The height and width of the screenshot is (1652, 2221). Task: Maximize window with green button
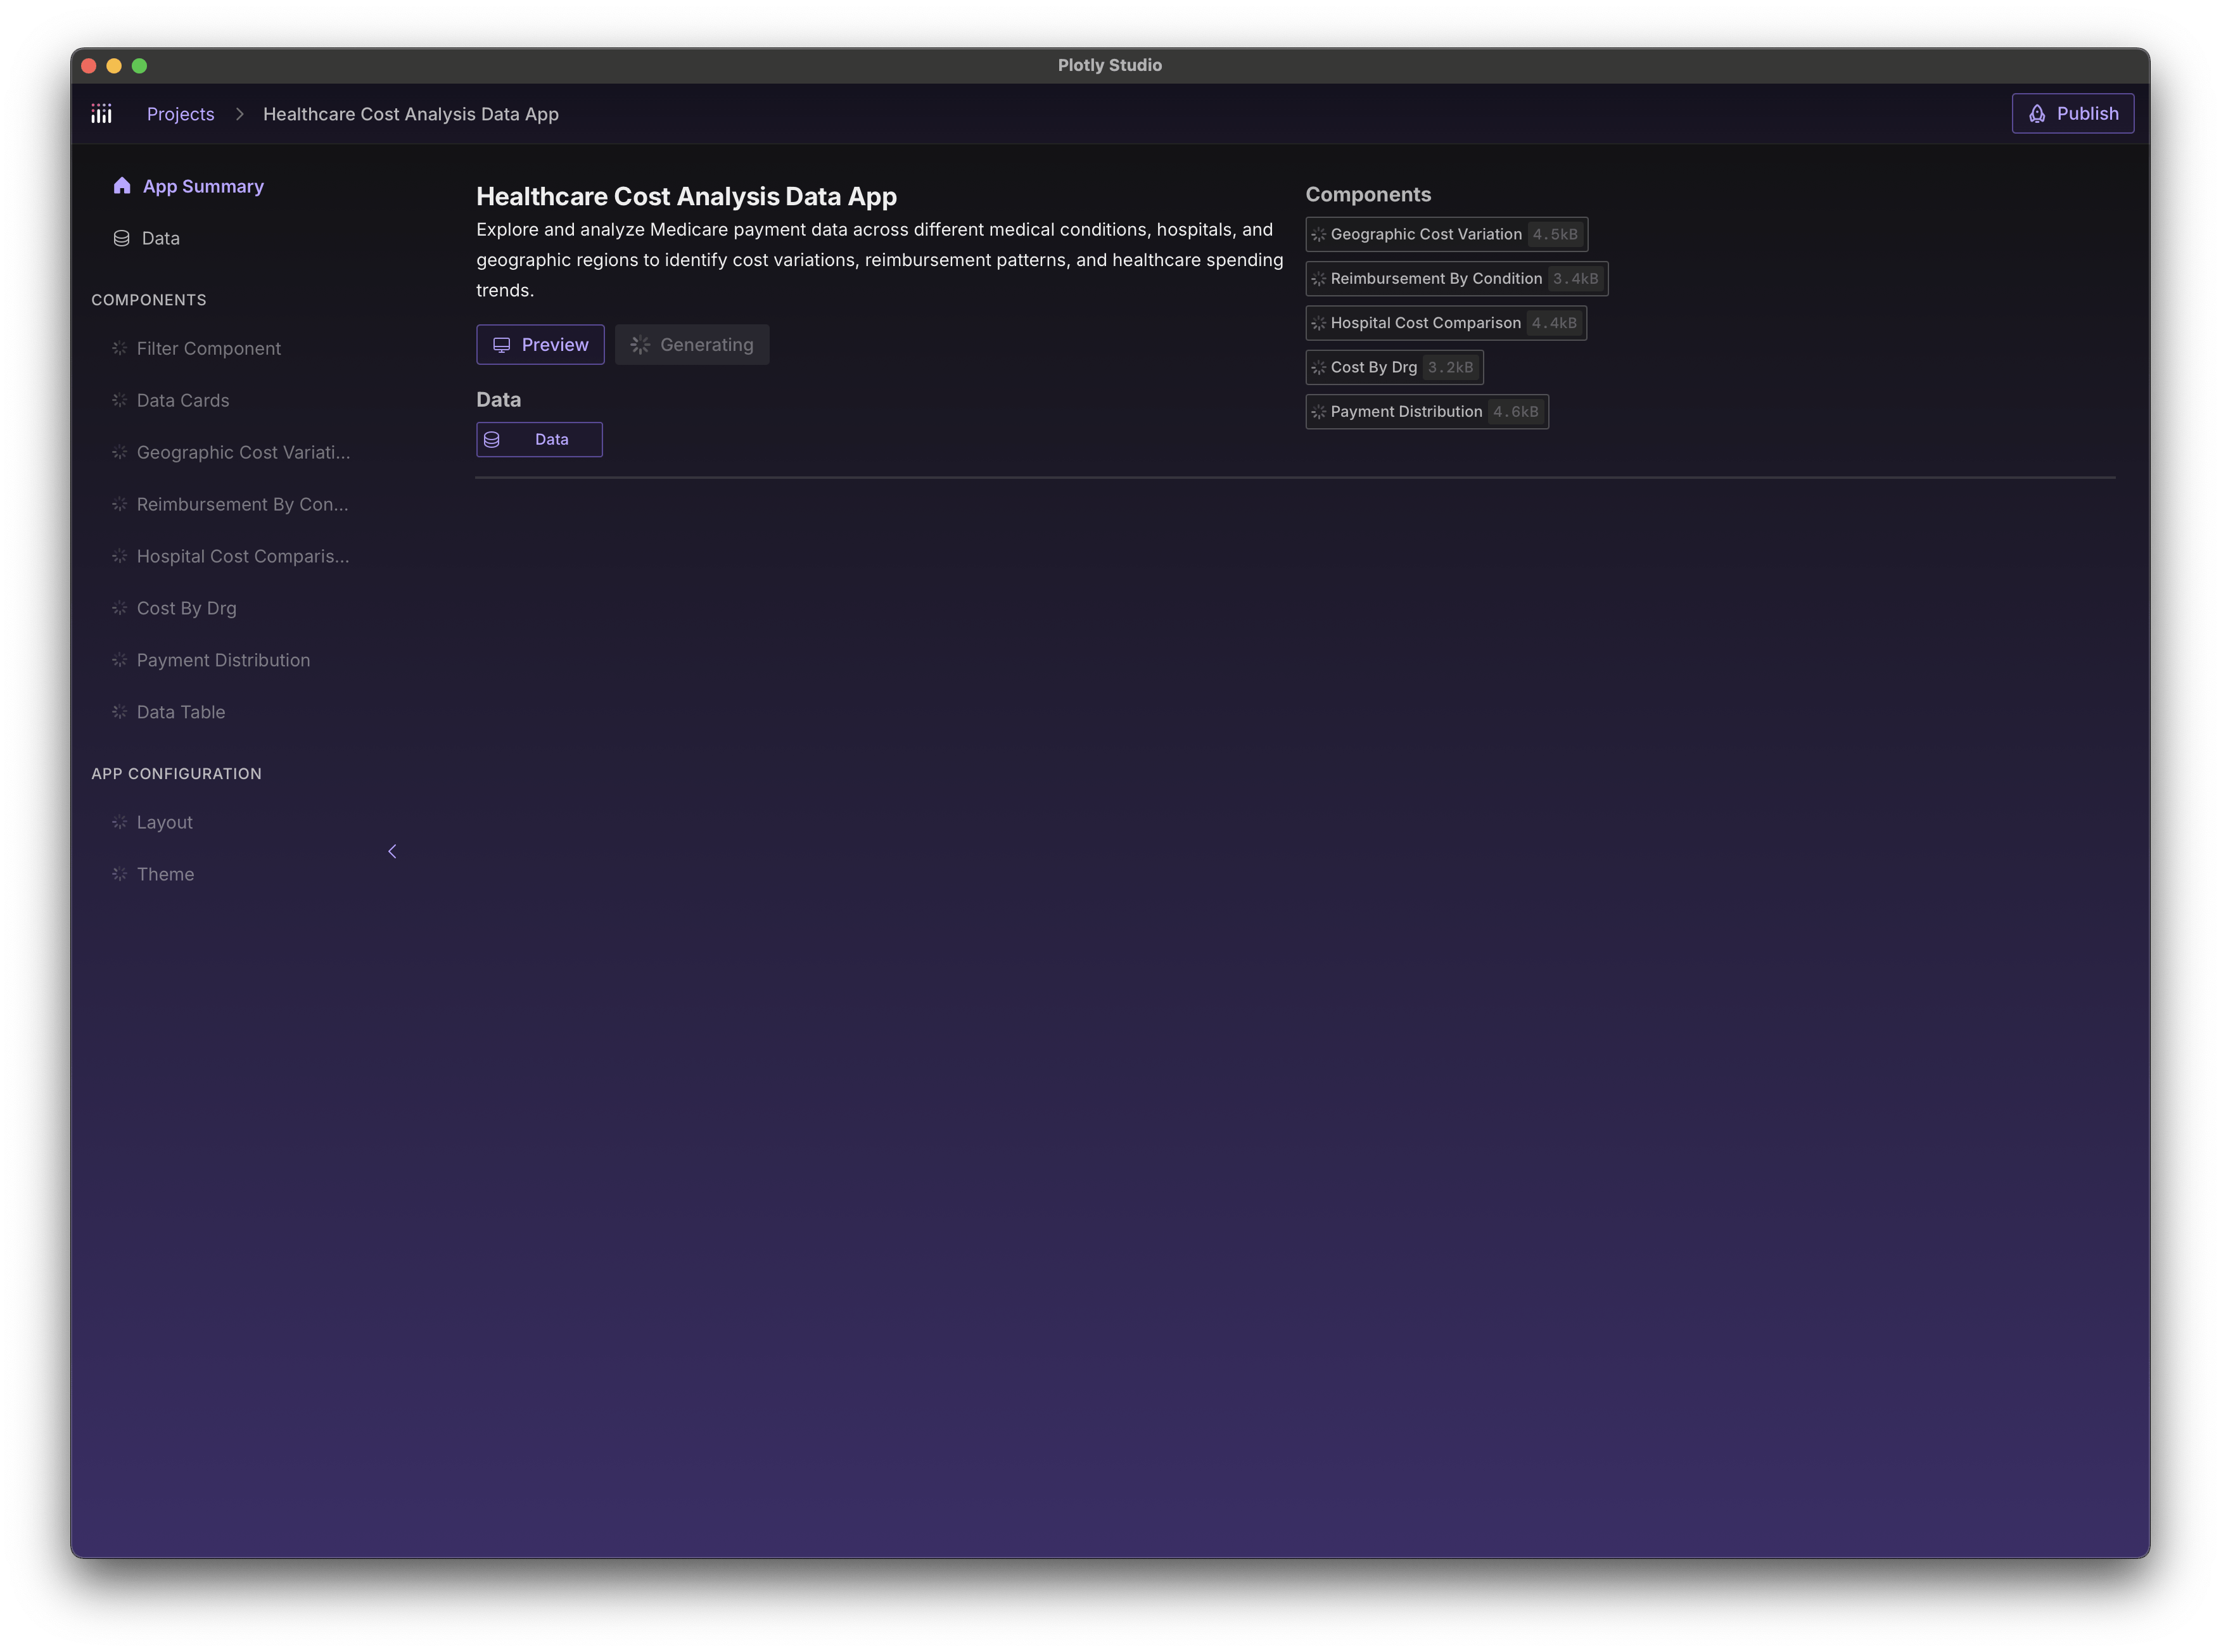coord(139,65)
